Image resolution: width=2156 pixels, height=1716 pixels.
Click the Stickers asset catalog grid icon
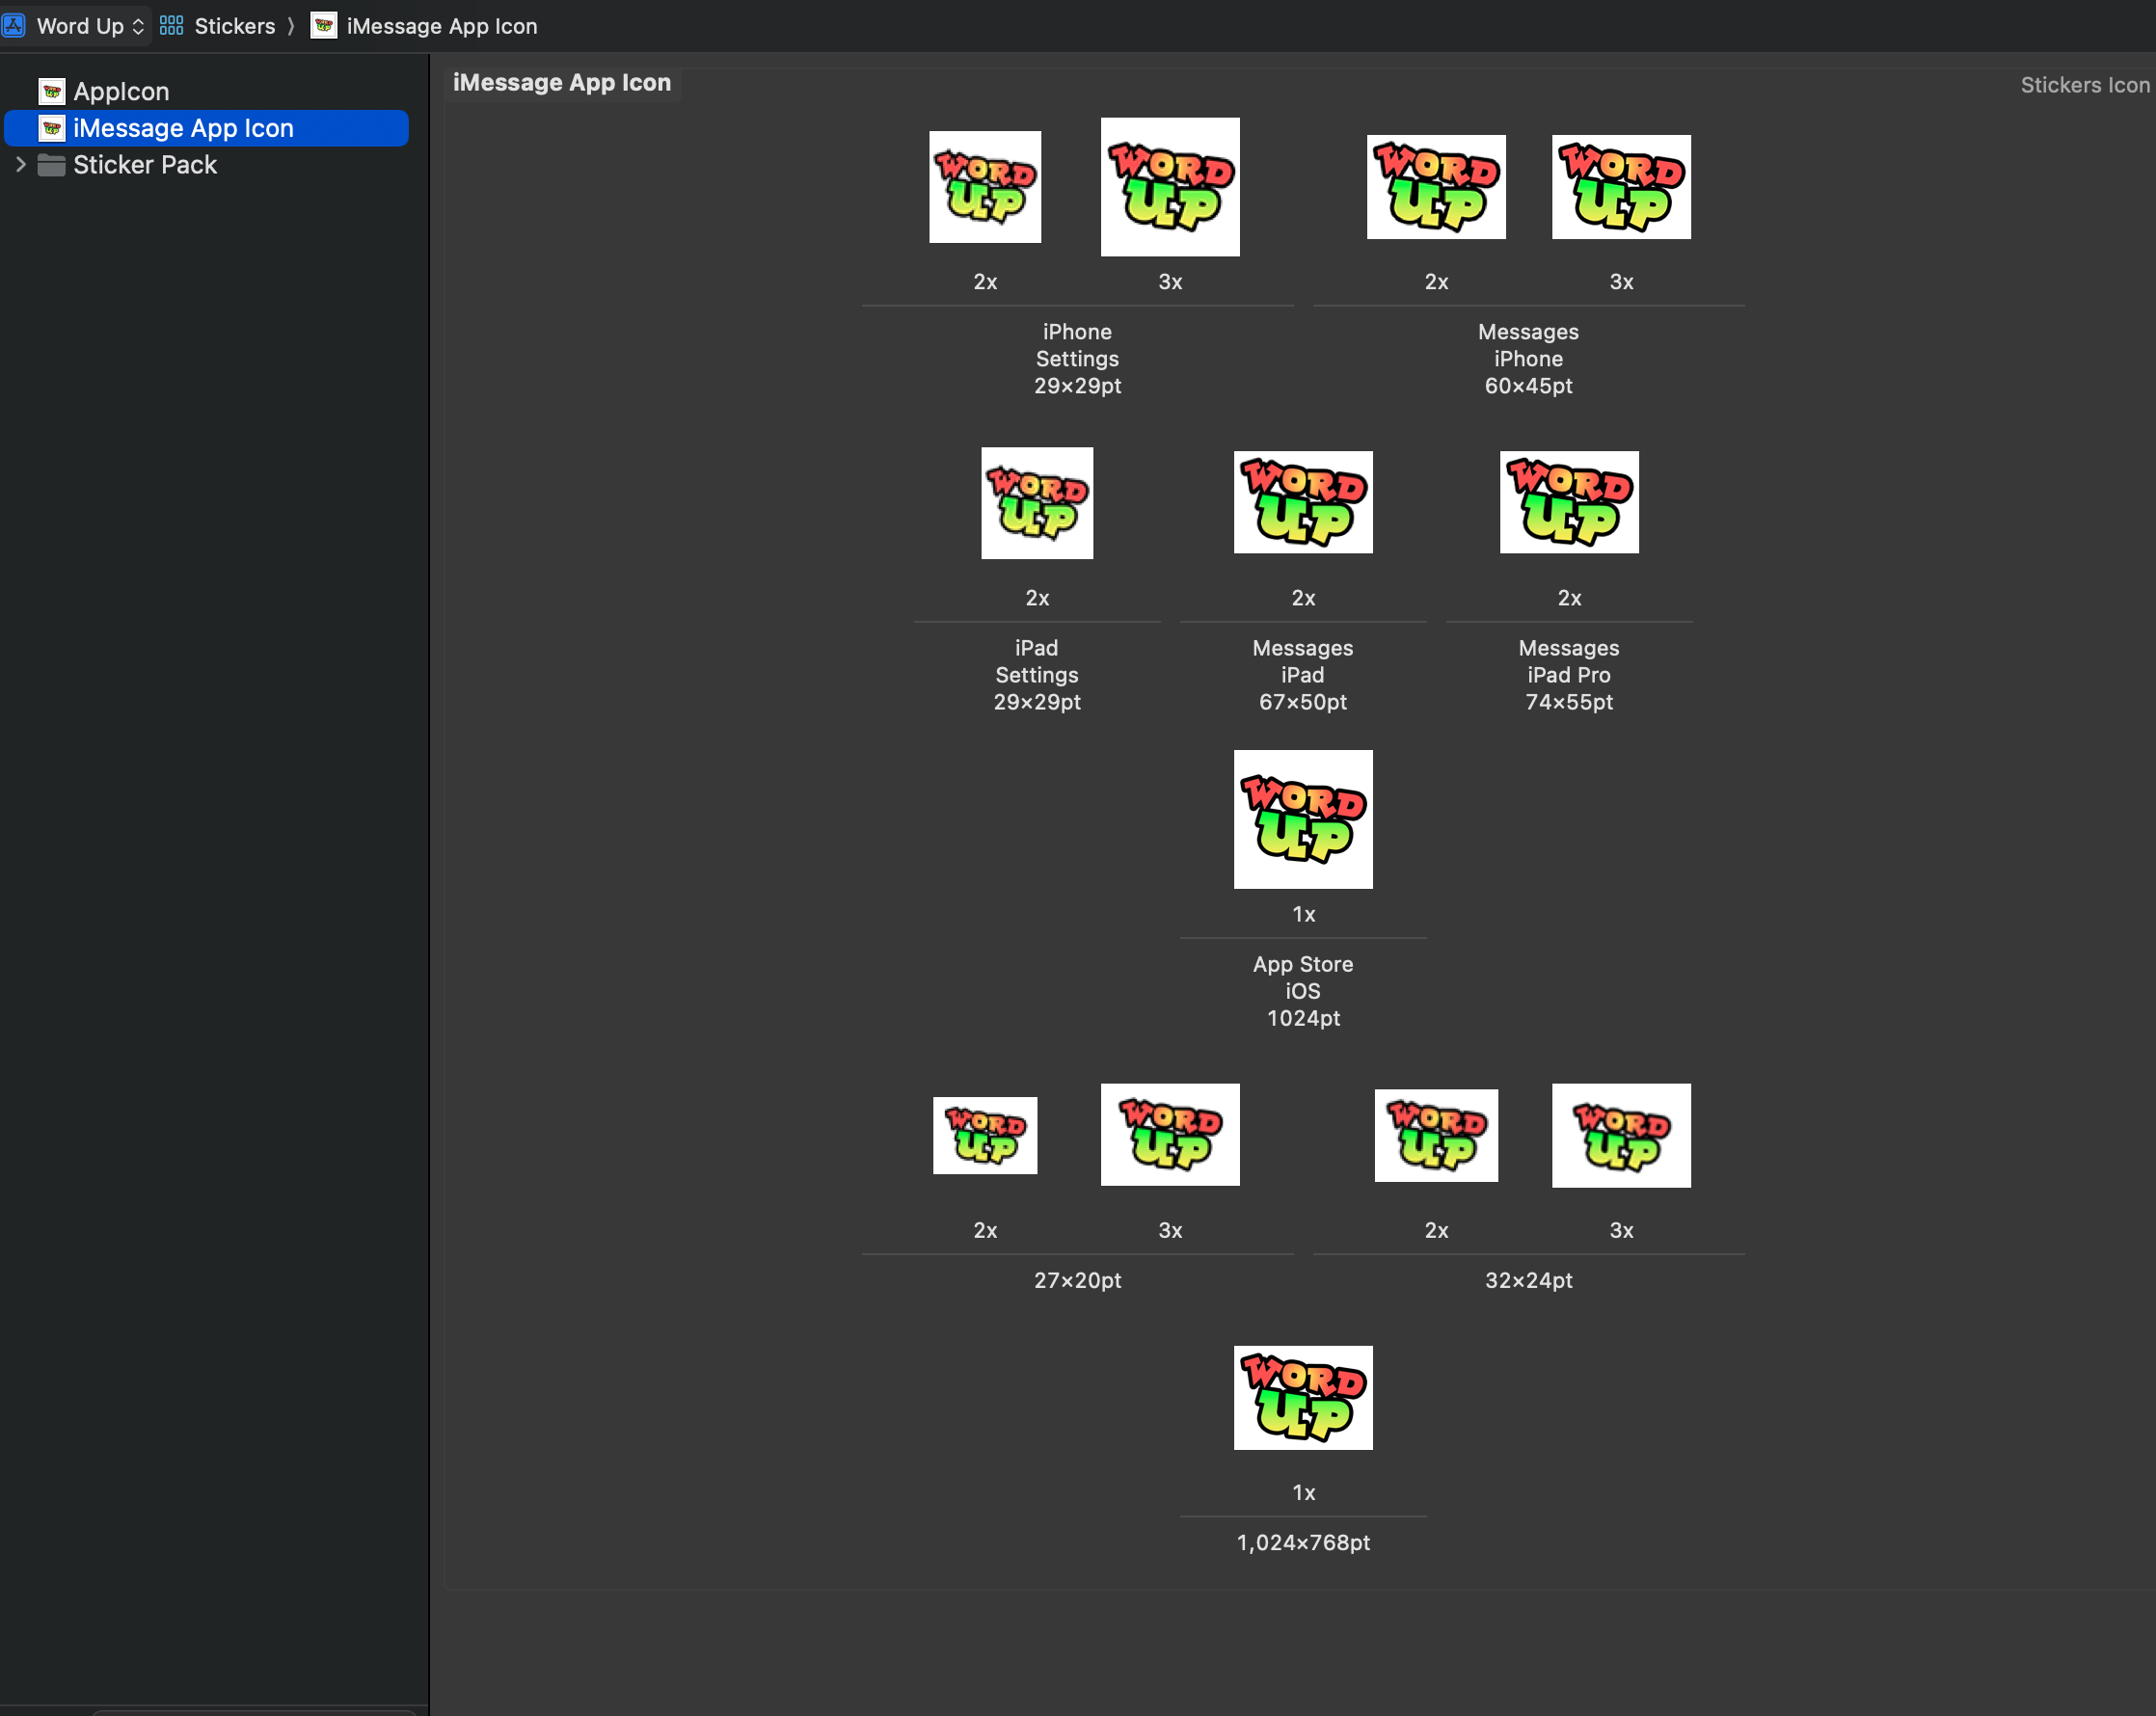[x=171, y=26]
